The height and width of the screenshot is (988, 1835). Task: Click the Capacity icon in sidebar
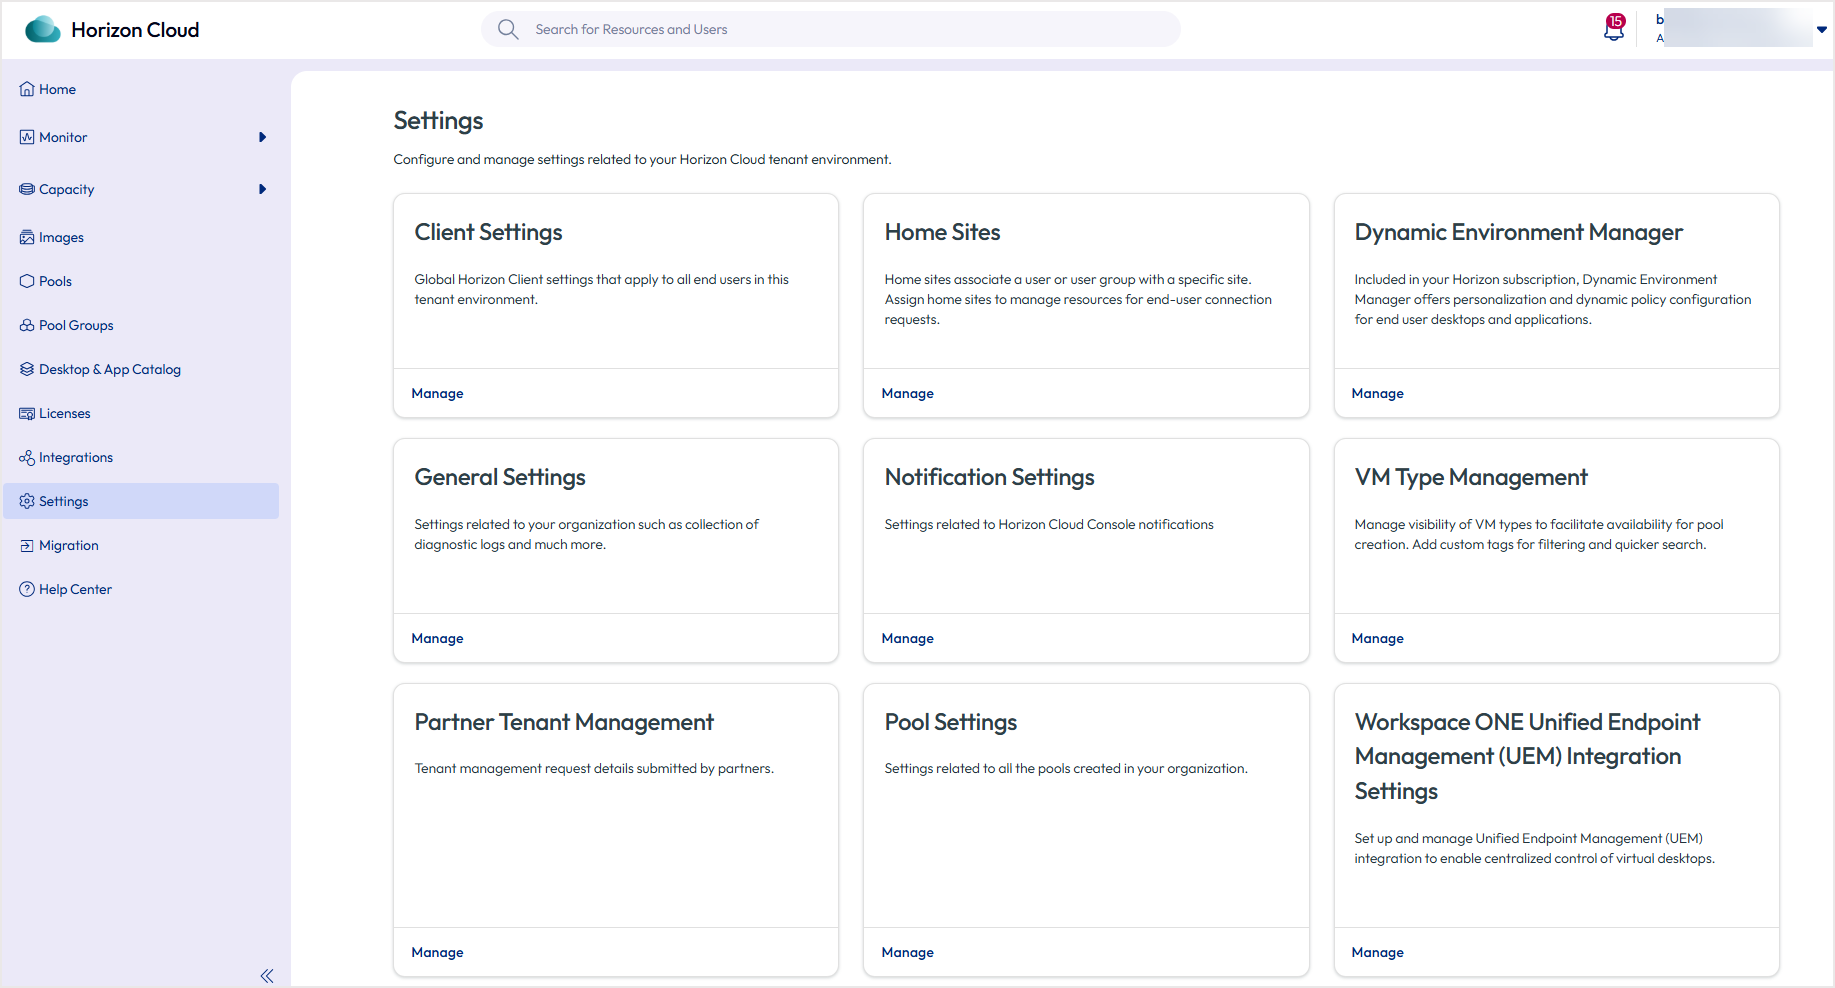pyautogui.click(x=27, y=189)
